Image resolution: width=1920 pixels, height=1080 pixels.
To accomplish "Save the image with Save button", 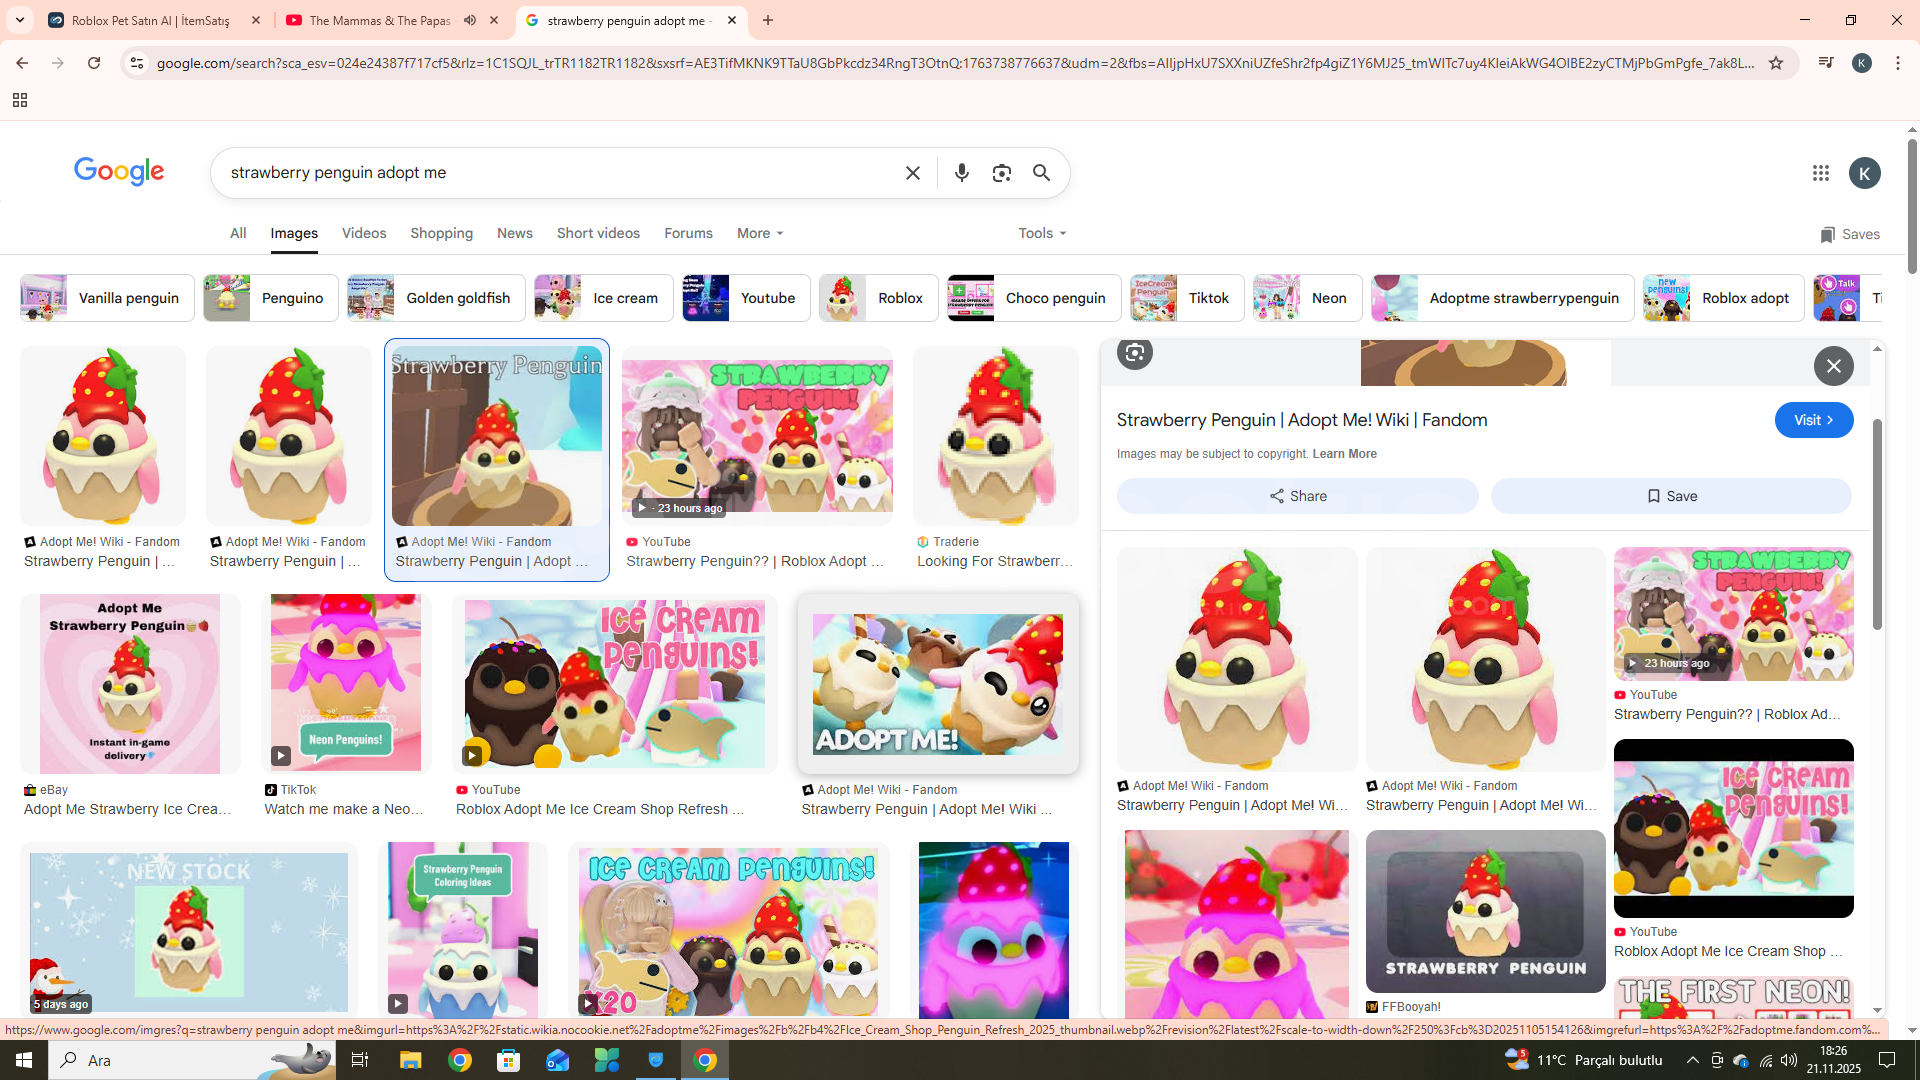I will tap(1670, 496).
